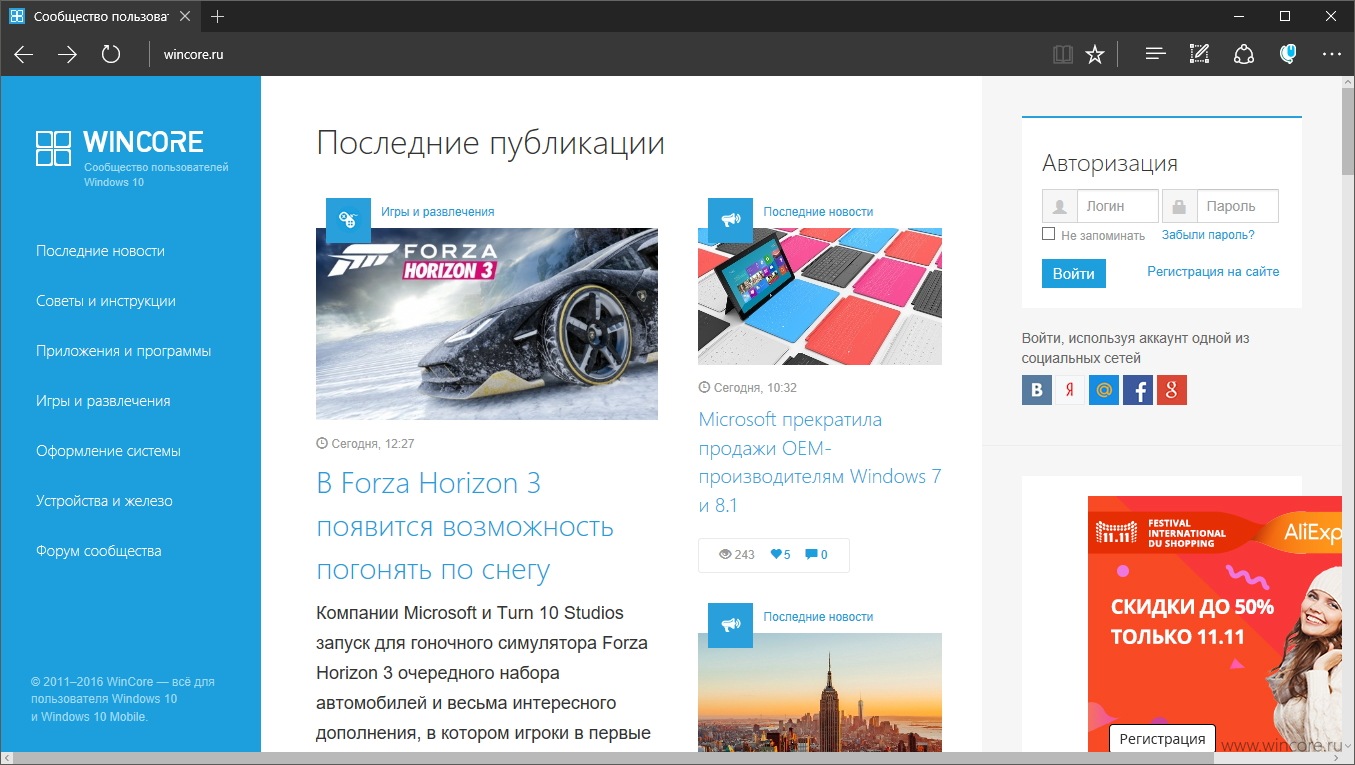
Task: Open Оформление системы section
Action: [x=108, y=451]
